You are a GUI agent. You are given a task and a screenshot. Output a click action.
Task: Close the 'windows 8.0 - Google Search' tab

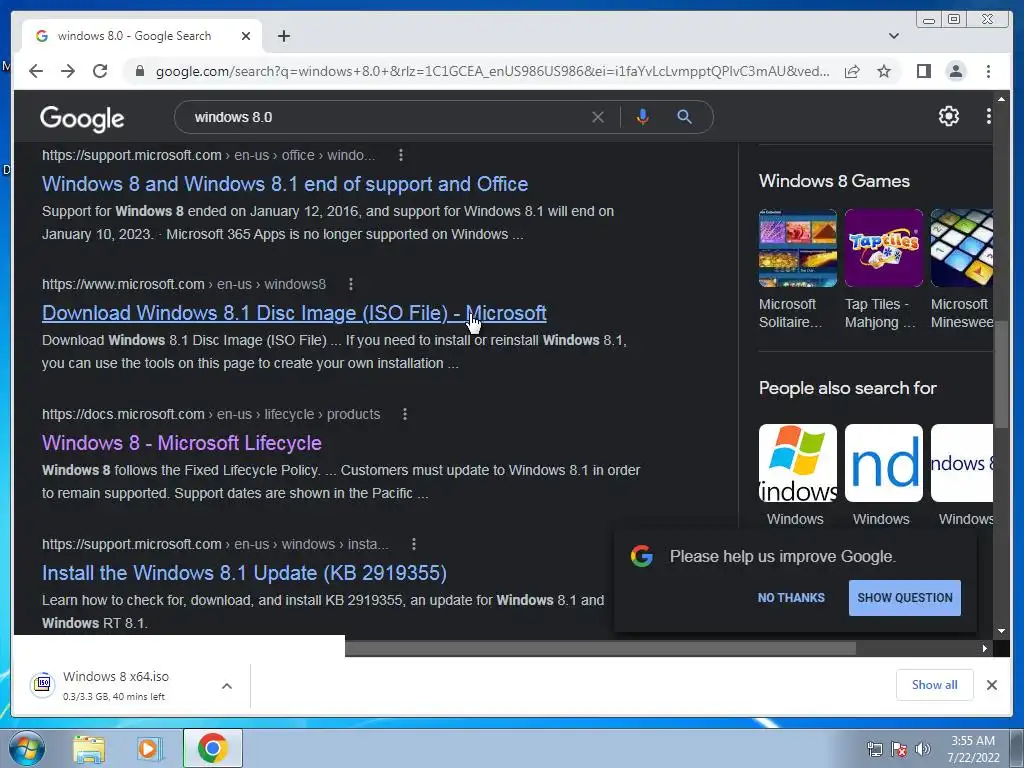coord(246,36)
